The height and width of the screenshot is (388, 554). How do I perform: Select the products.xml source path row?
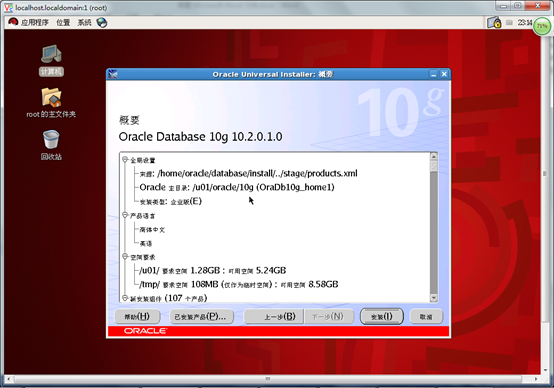[x=249, y=173]
